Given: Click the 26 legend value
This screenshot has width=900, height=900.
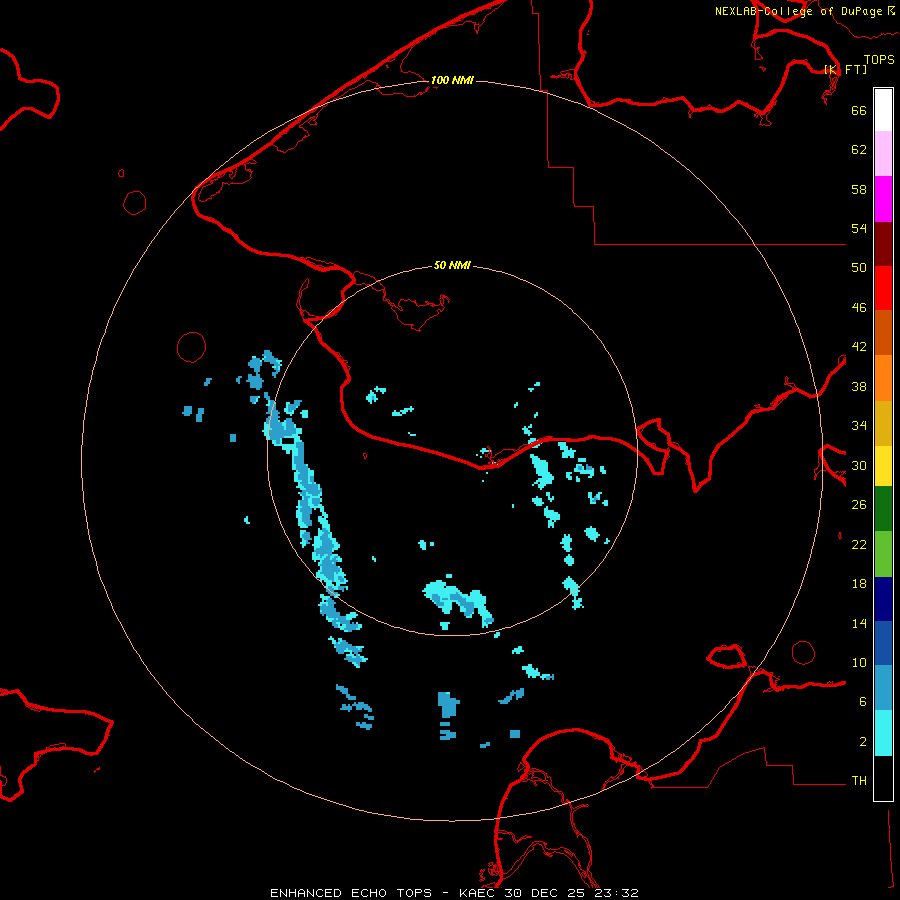Looking at the screenshot, I should click(x=859, y=505).
